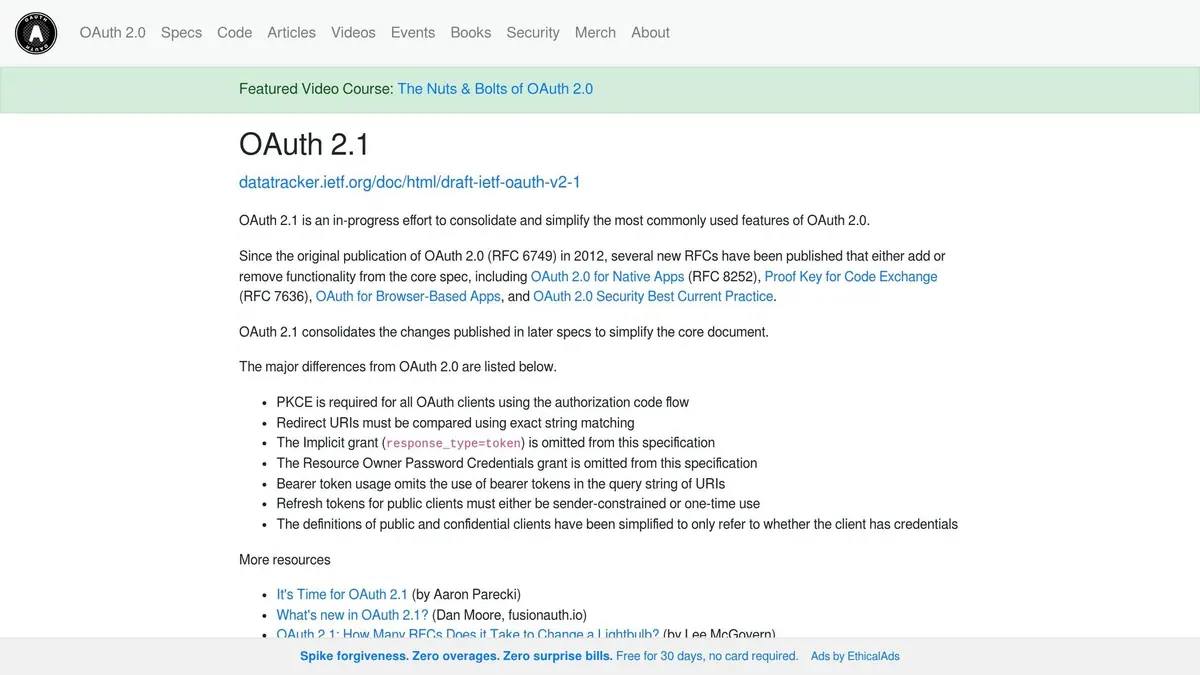Go to the Code section

235,33
